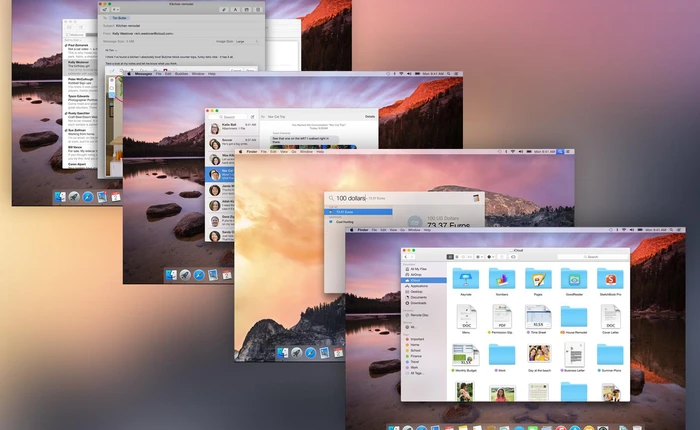The height and width of the screenshot is (430, 700).
Task: Open Safari in the Spotlight screen dock
Action: coord(310,353)
